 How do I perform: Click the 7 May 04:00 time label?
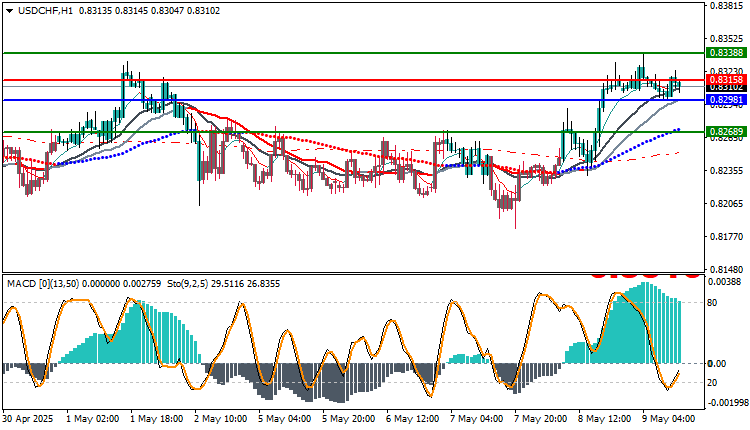[x=477, y=419]
